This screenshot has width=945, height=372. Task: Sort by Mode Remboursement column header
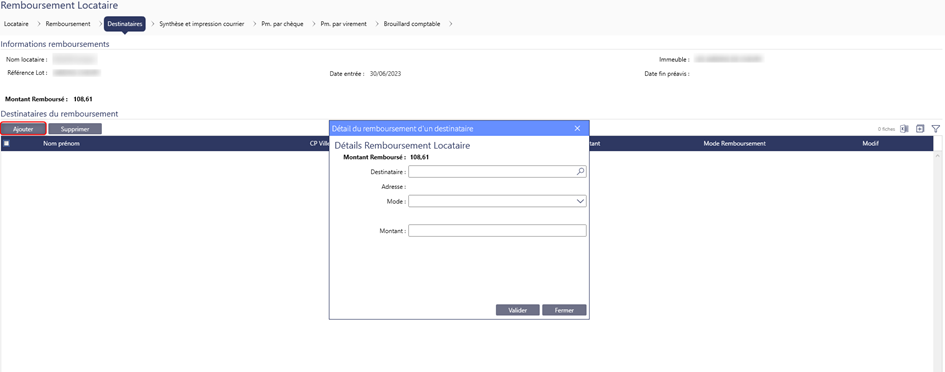pyautogui.click(x=734, y=143)
